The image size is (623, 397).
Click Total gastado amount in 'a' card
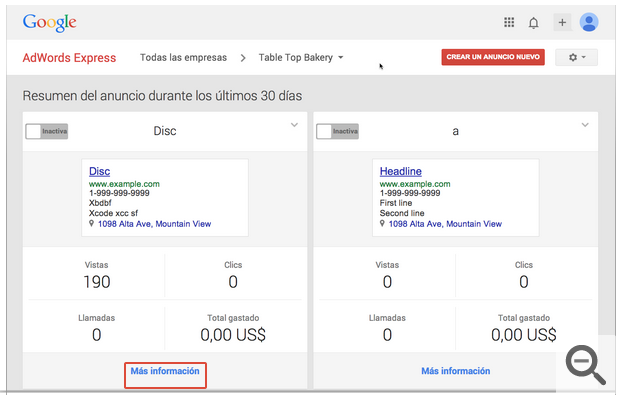pyautogui.click(x=524, y=335)
